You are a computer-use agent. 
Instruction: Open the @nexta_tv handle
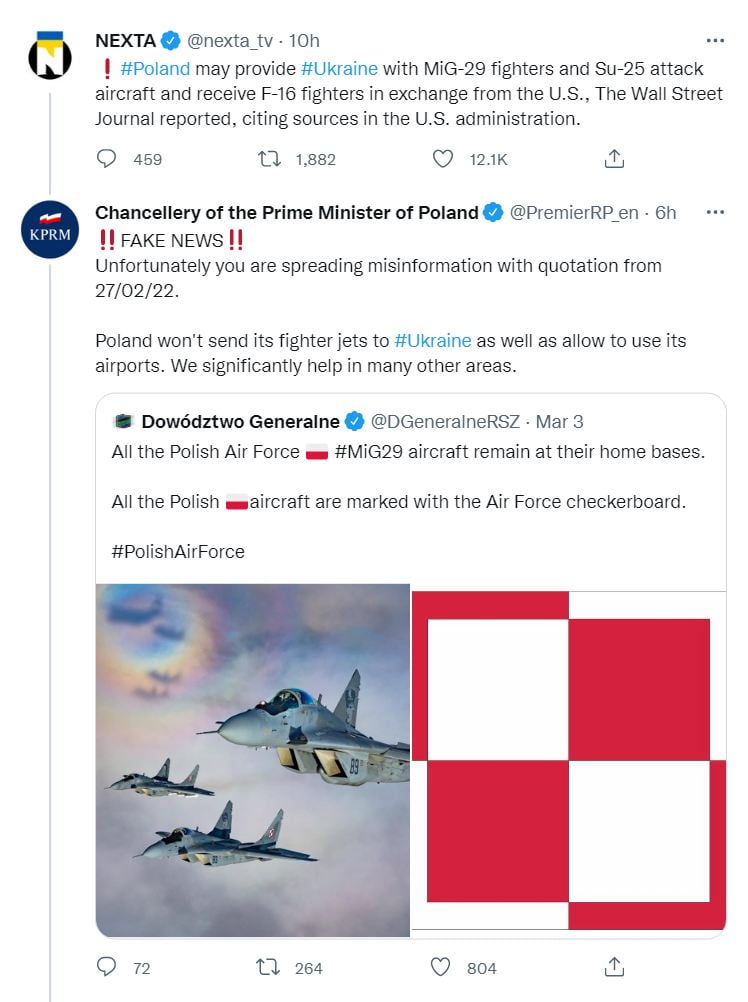pyautogui.click(x=233, y=41)
